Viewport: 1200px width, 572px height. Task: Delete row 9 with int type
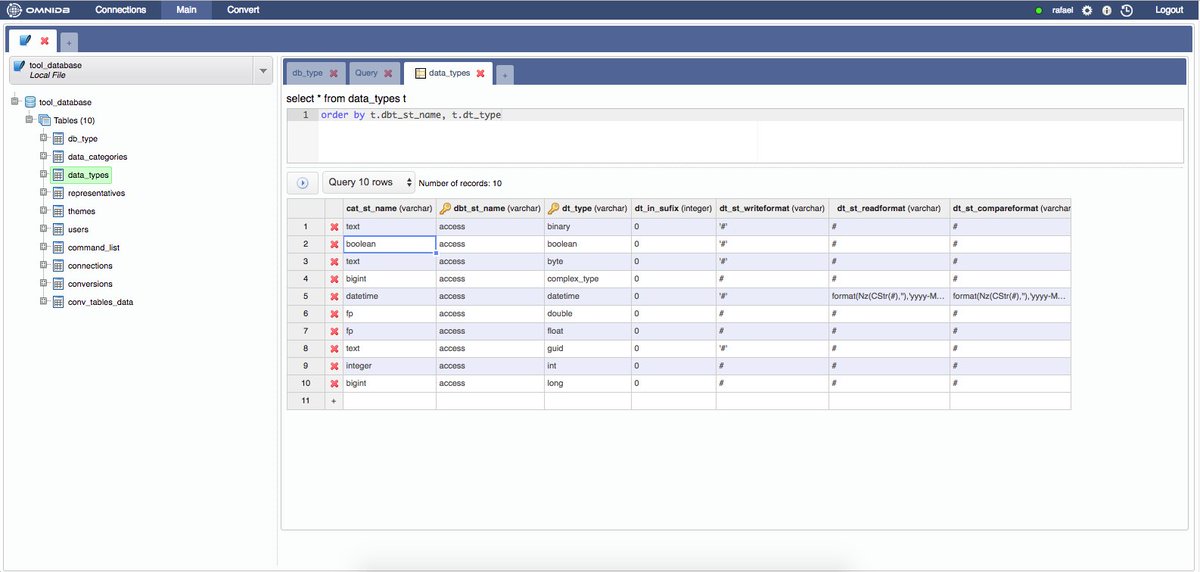(334, 366)
